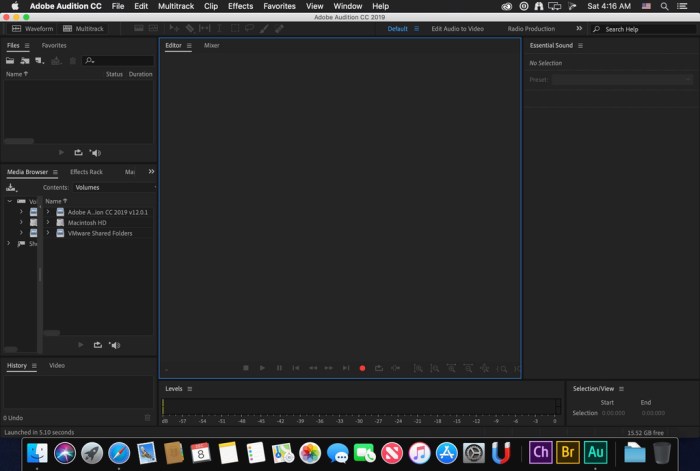Click the Import File icon in Files panel

pyautogui.click(x=26, y=61)
